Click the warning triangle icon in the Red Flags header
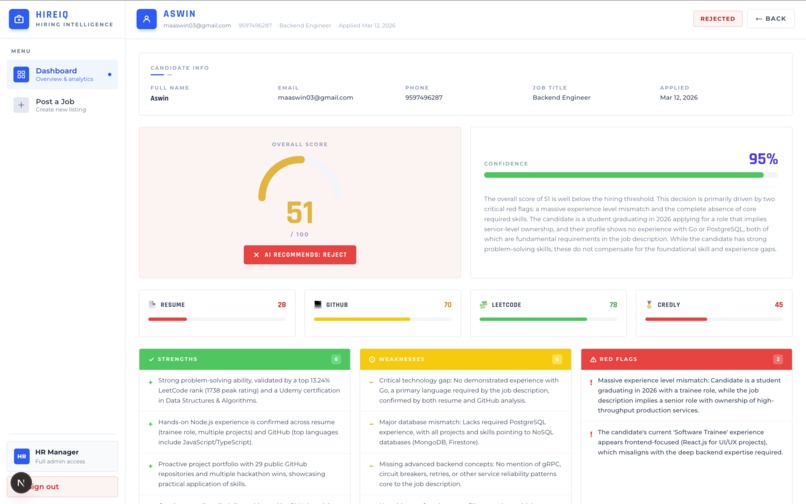 pos(593,359)
